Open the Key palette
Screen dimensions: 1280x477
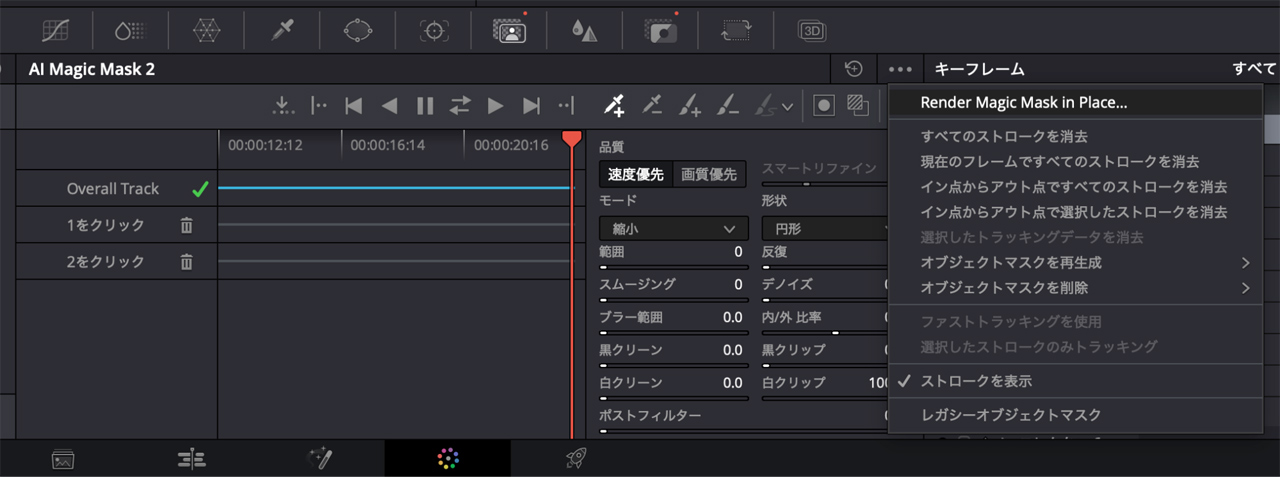tap(661, 30)
